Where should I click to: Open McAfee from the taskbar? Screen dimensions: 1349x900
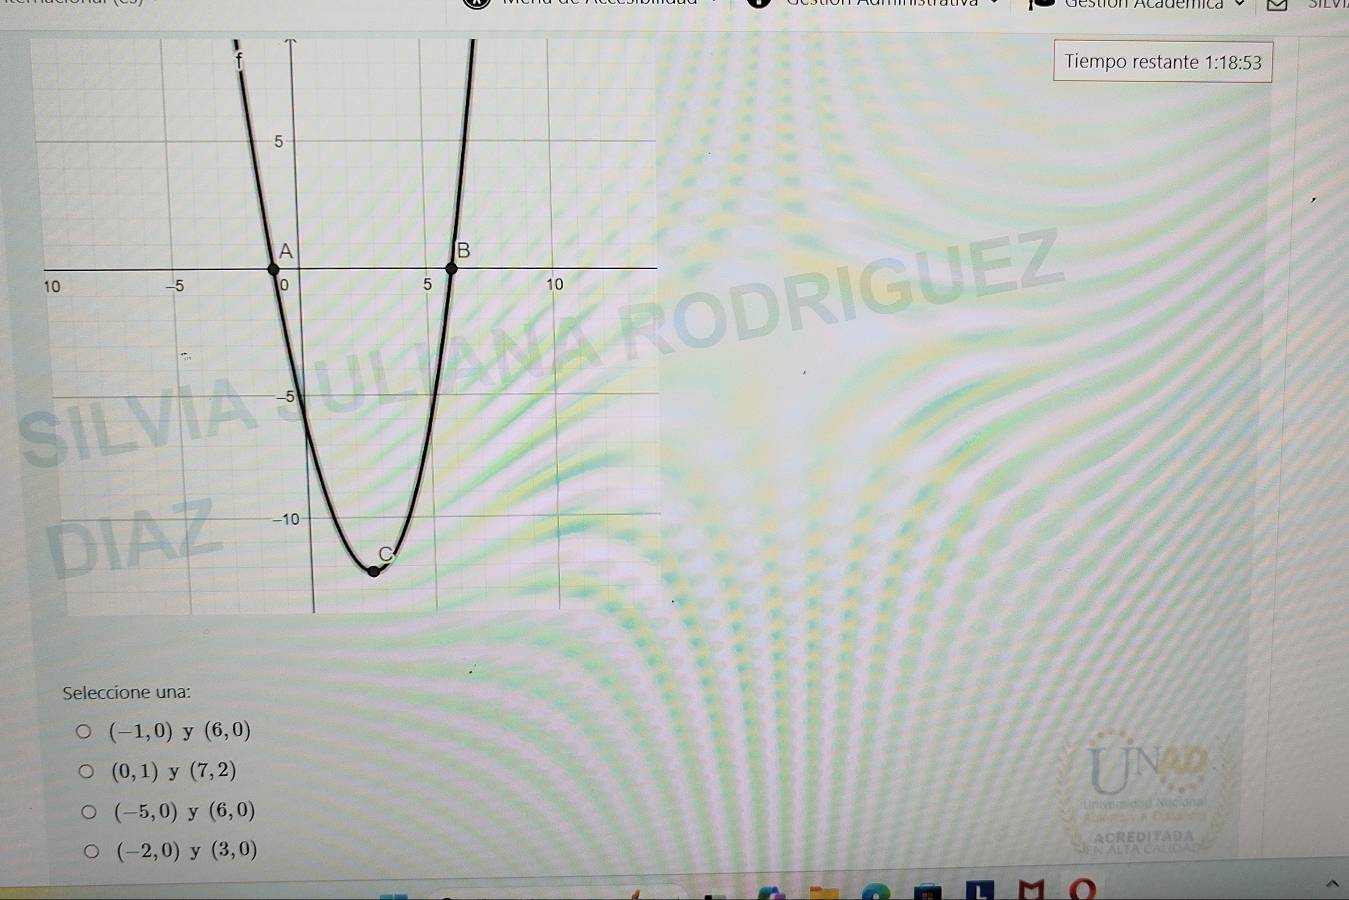1030,889
